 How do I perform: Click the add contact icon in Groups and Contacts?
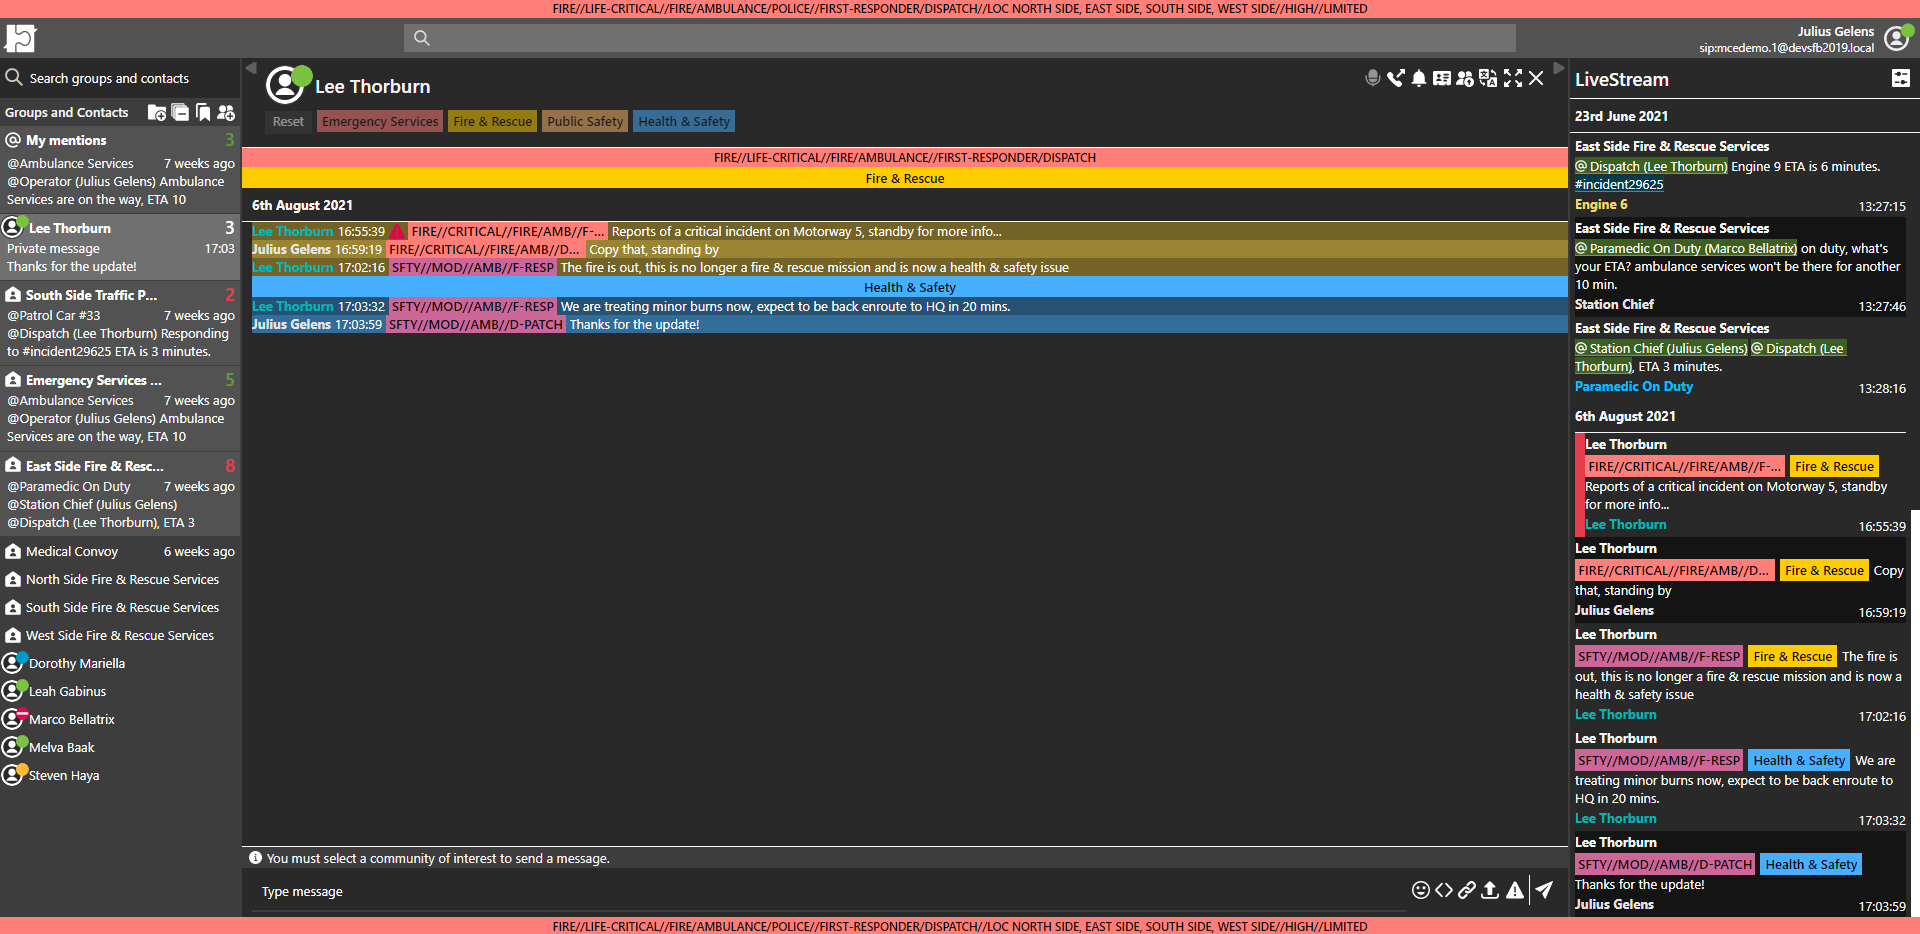click(226, 112)
